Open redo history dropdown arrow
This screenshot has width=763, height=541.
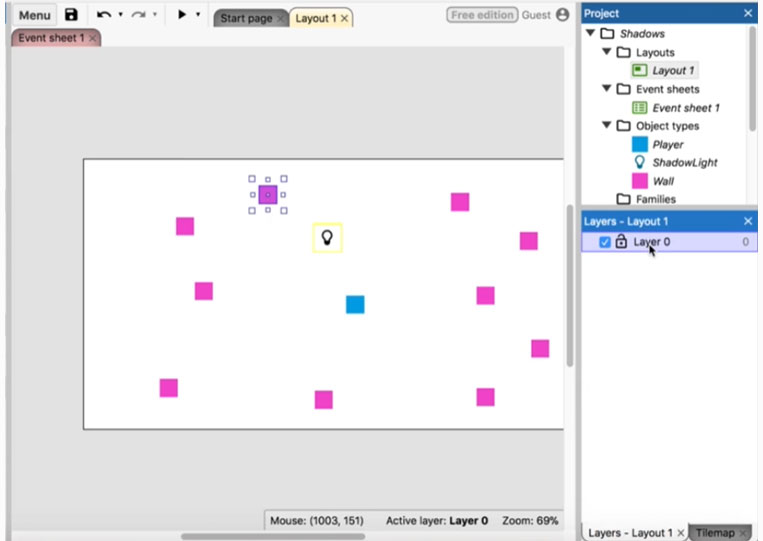tap(155, 15)
